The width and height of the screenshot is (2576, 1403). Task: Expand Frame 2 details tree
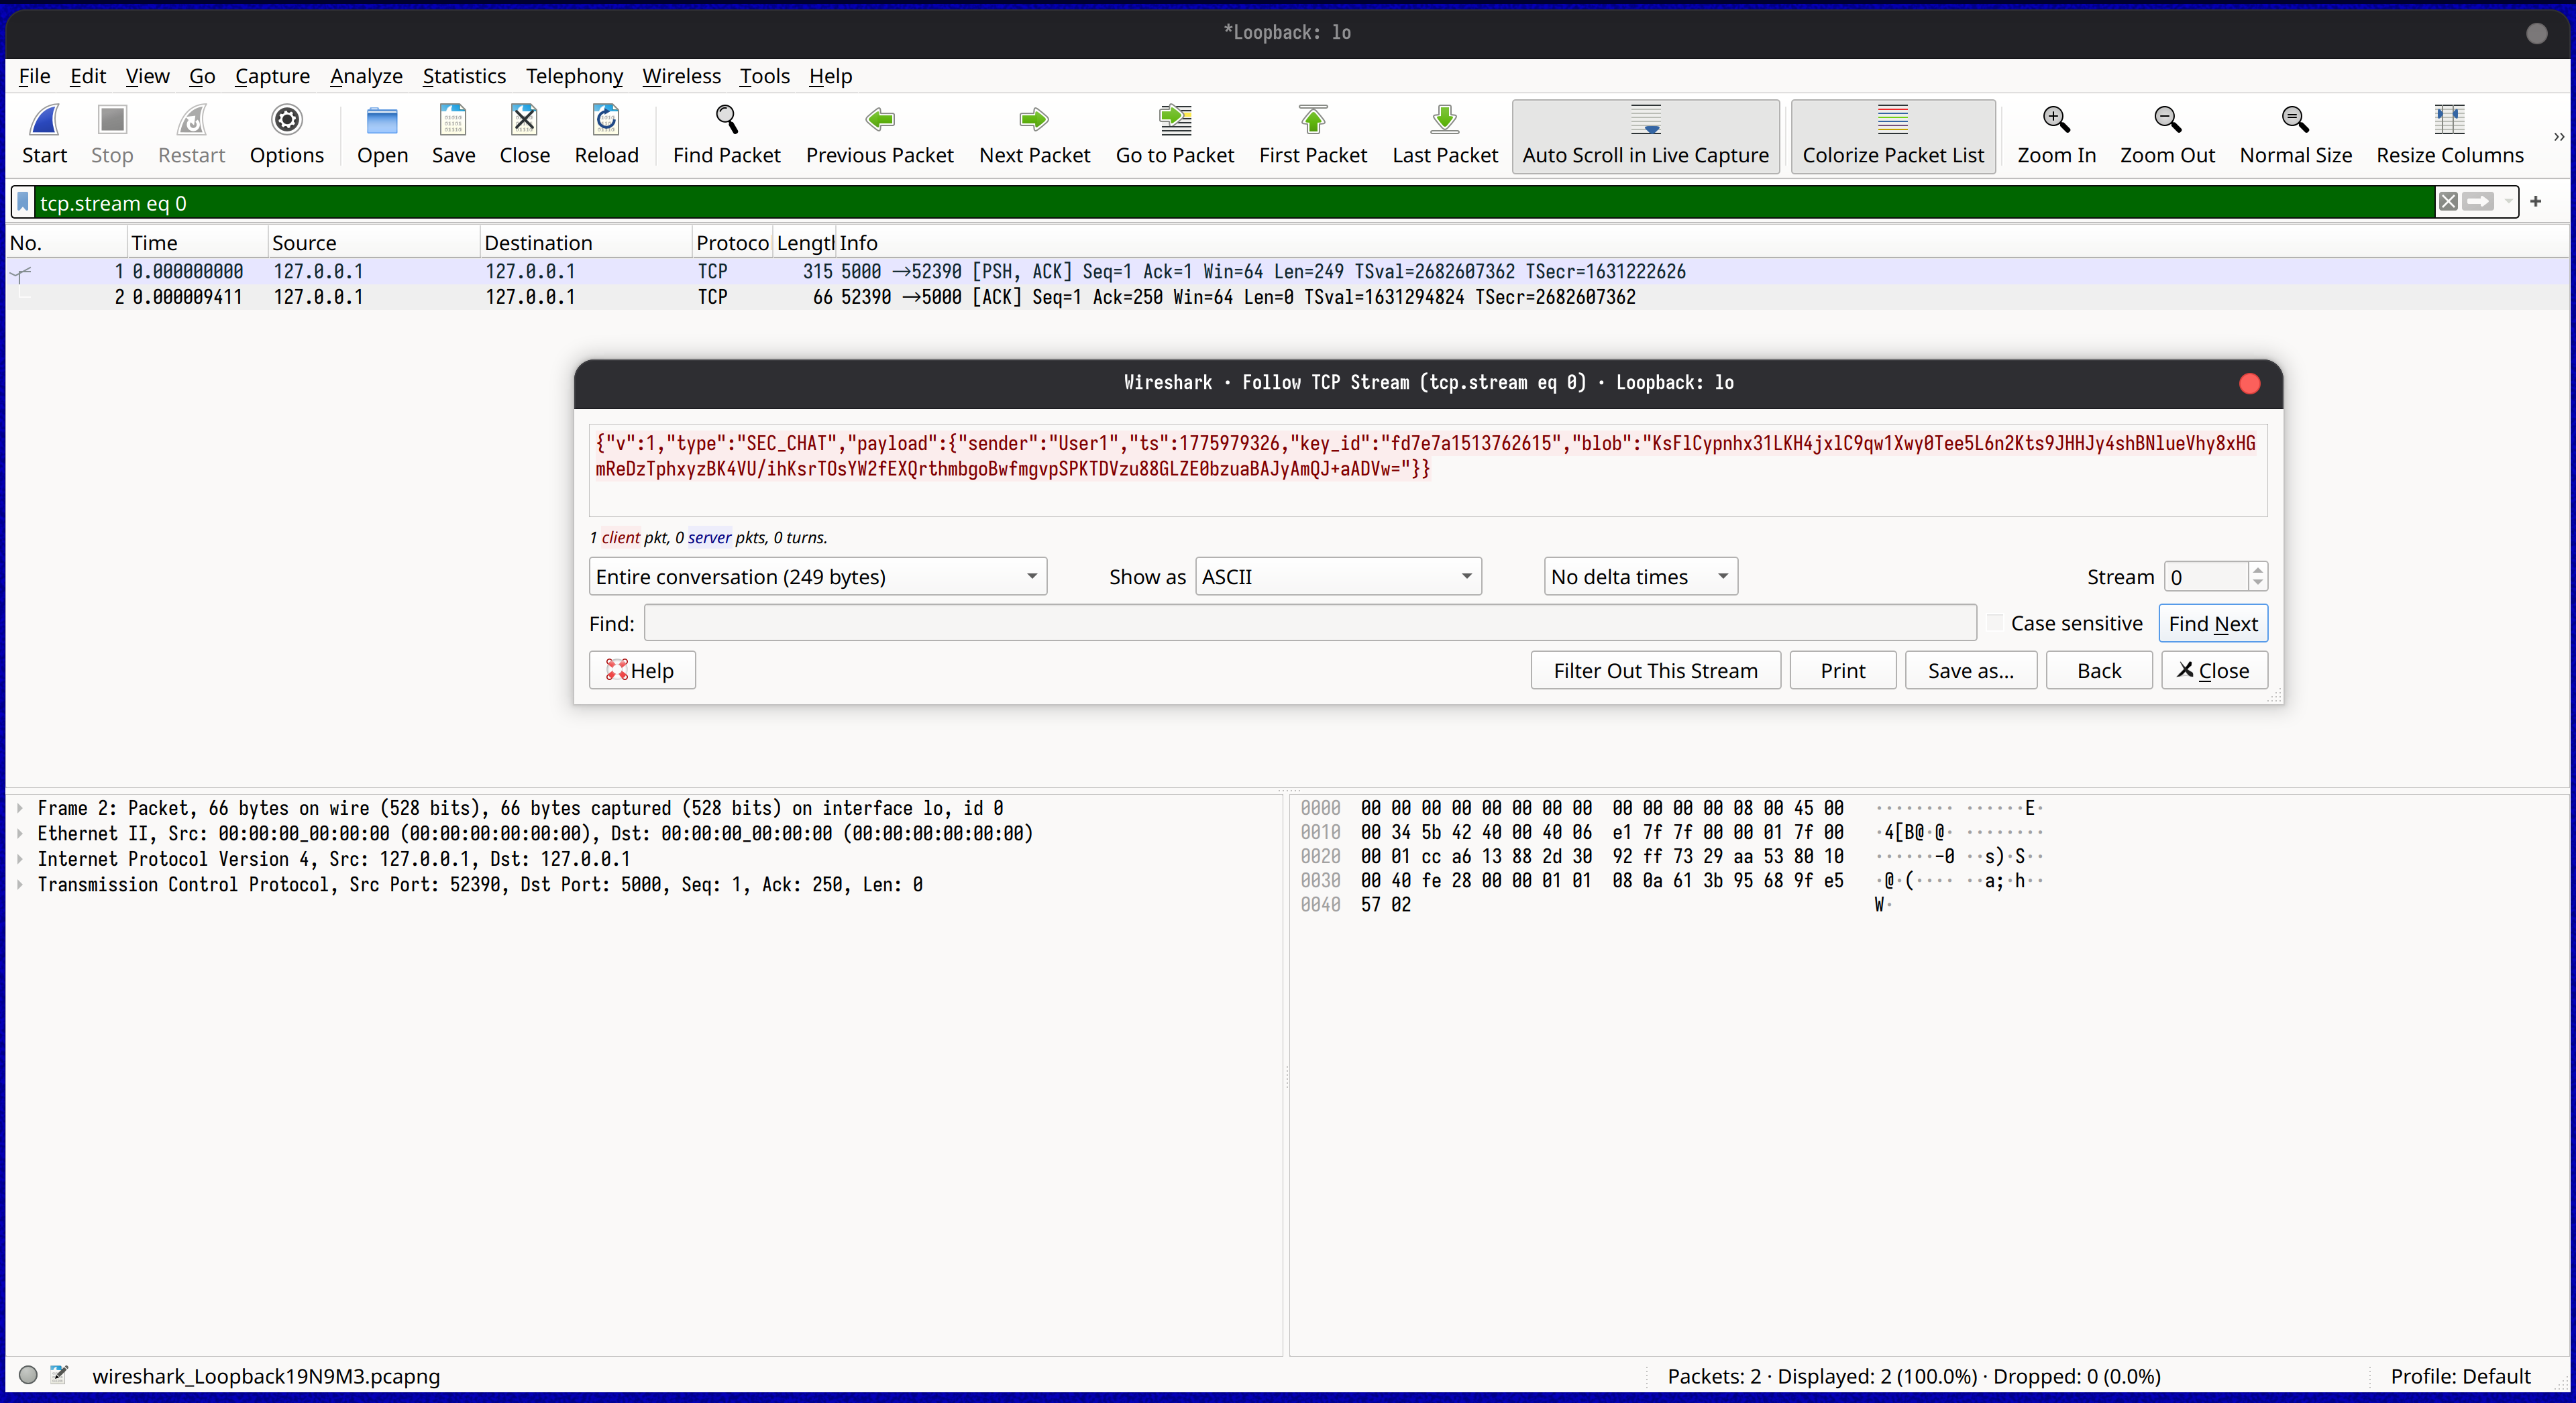pos(20,808)
